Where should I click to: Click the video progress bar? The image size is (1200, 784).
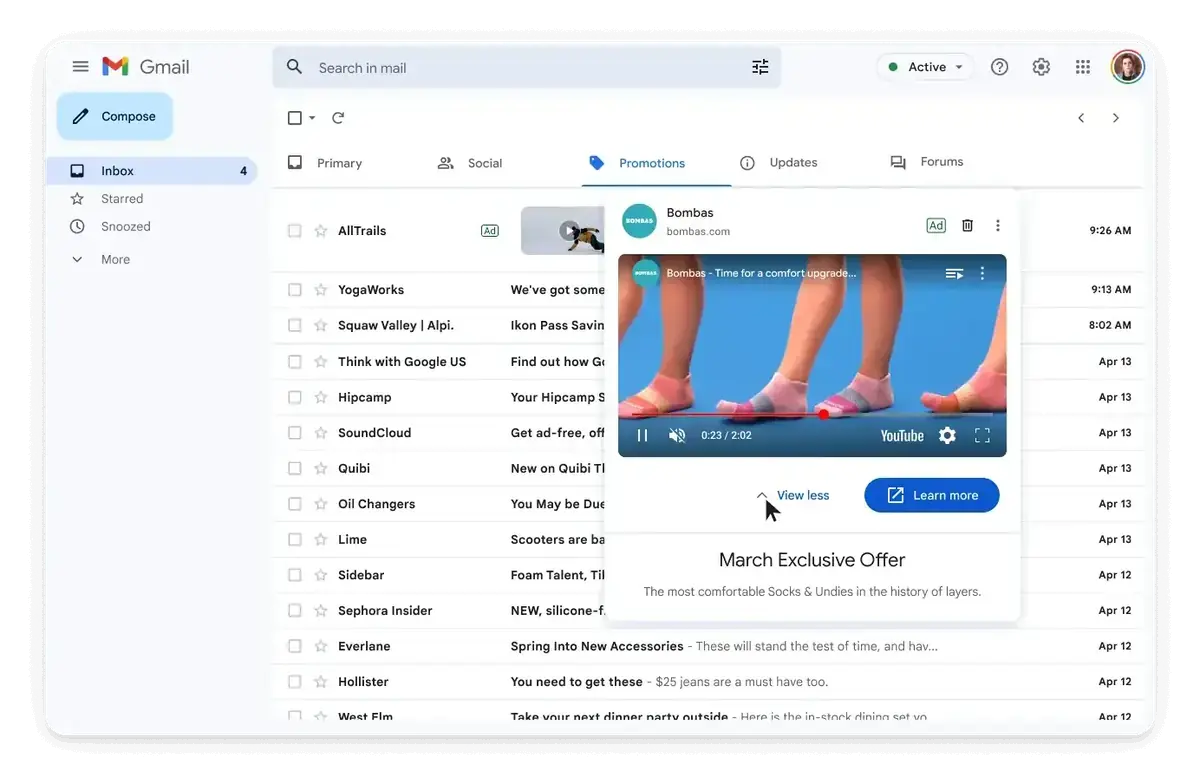(x=812, y=413)
